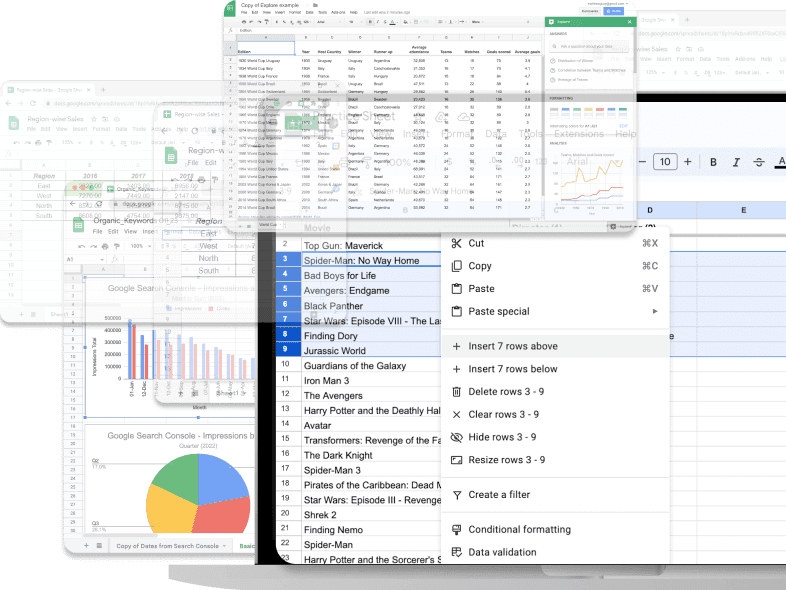
Task: Open the A1 name box dropdown
Action: [x=100, y=260]
